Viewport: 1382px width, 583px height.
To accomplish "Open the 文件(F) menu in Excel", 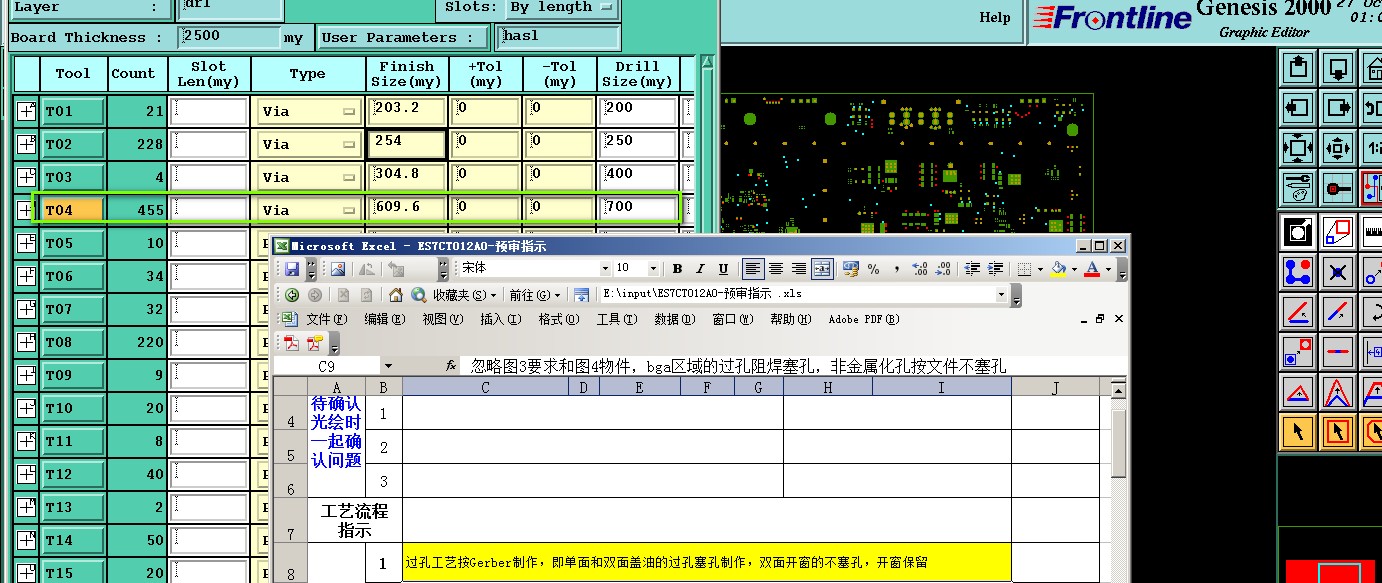I will click(326, 319).
